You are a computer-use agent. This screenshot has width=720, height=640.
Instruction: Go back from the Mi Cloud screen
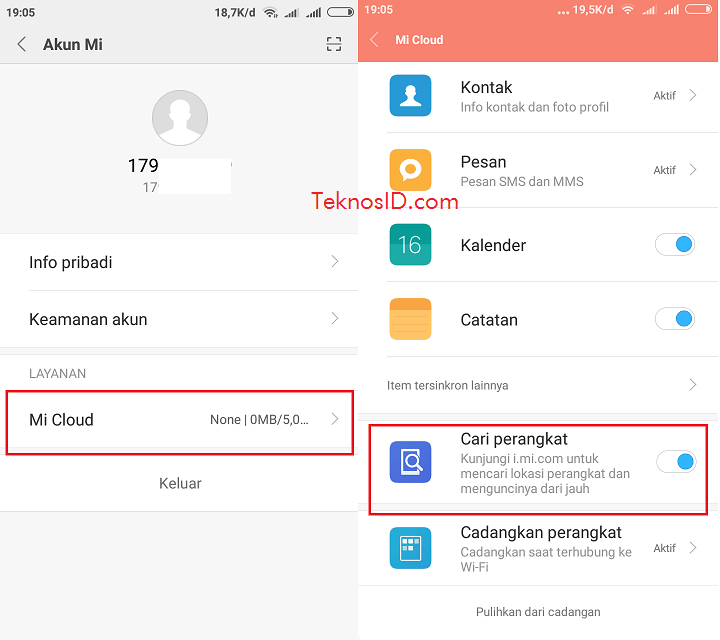click(x=374, y=40)
